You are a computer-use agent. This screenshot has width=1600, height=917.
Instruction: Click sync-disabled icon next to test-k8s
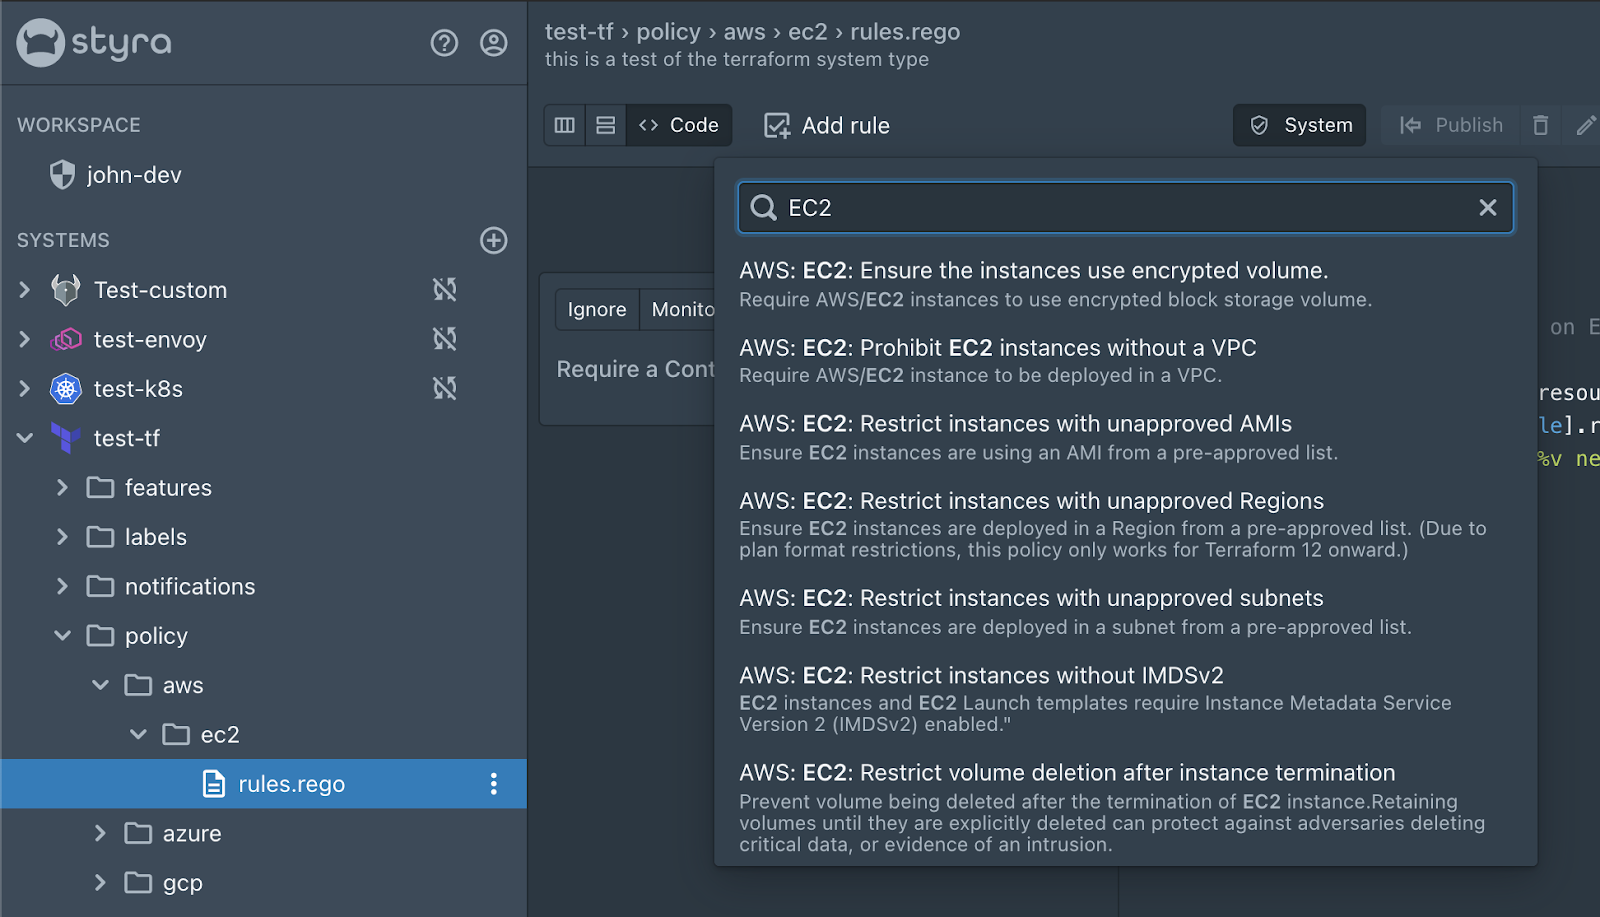pos(445,388)
